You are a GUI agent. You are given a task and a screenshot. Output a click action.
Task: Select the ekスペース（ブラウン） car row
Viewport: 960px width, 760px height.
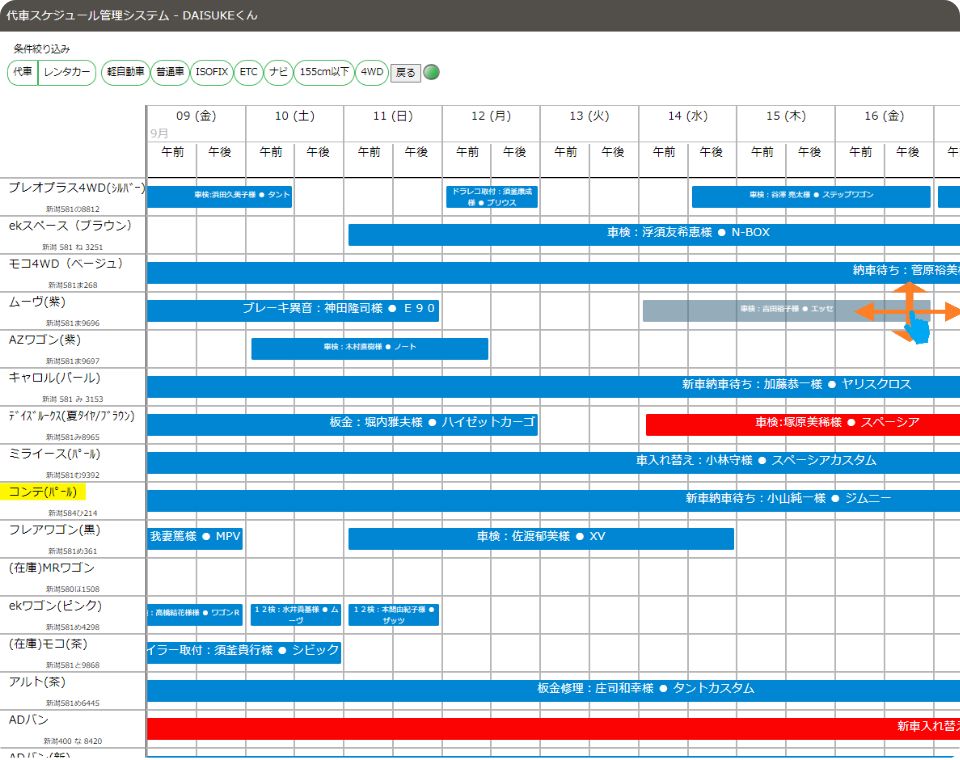[73, 235]
